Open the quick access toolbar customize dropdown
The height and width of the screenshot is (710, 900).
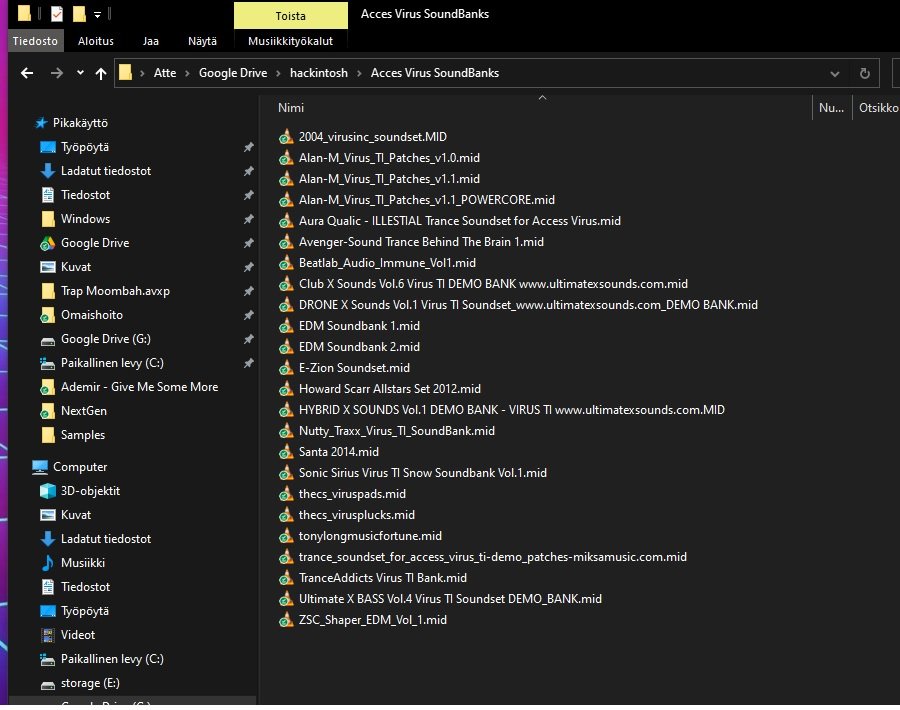point(98,14)
